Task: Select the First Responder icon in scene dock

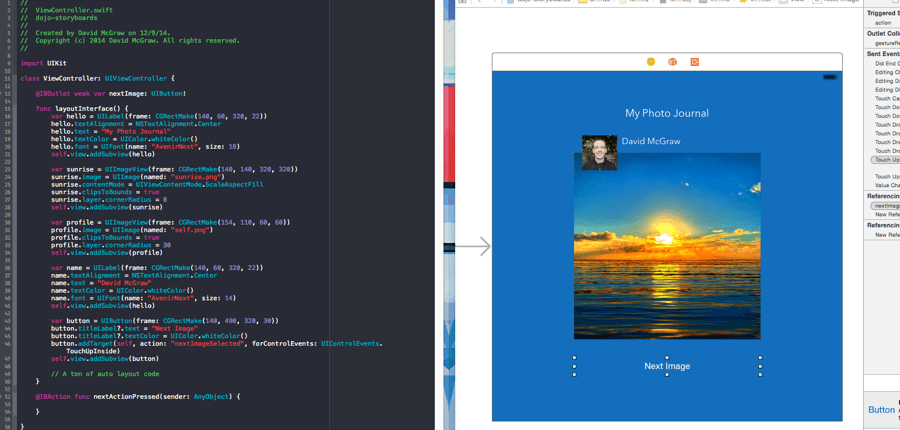Action: 672,62
